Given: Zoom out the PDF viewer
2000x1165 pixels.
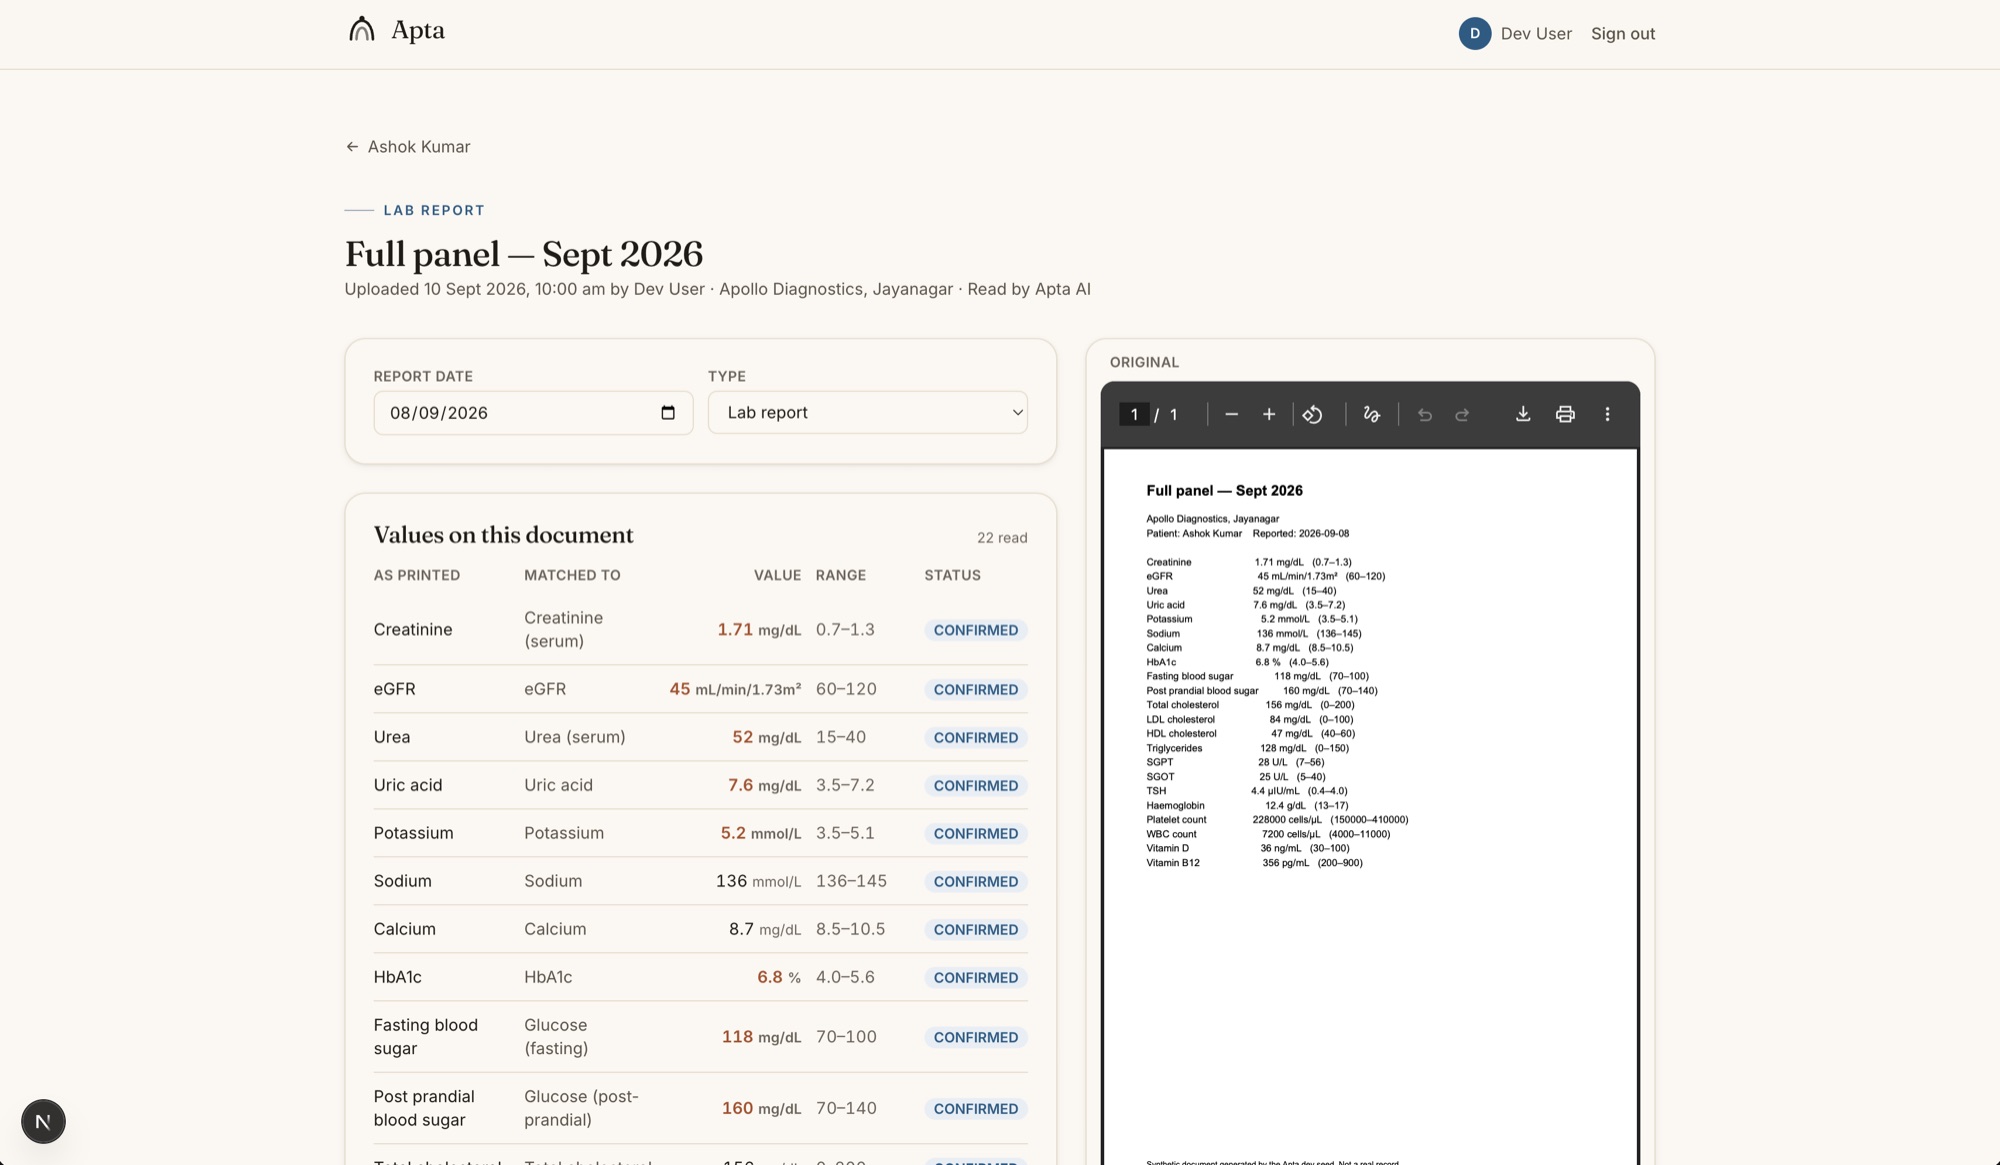Looking at the screenshot, I should click(x=1231, y=414).
